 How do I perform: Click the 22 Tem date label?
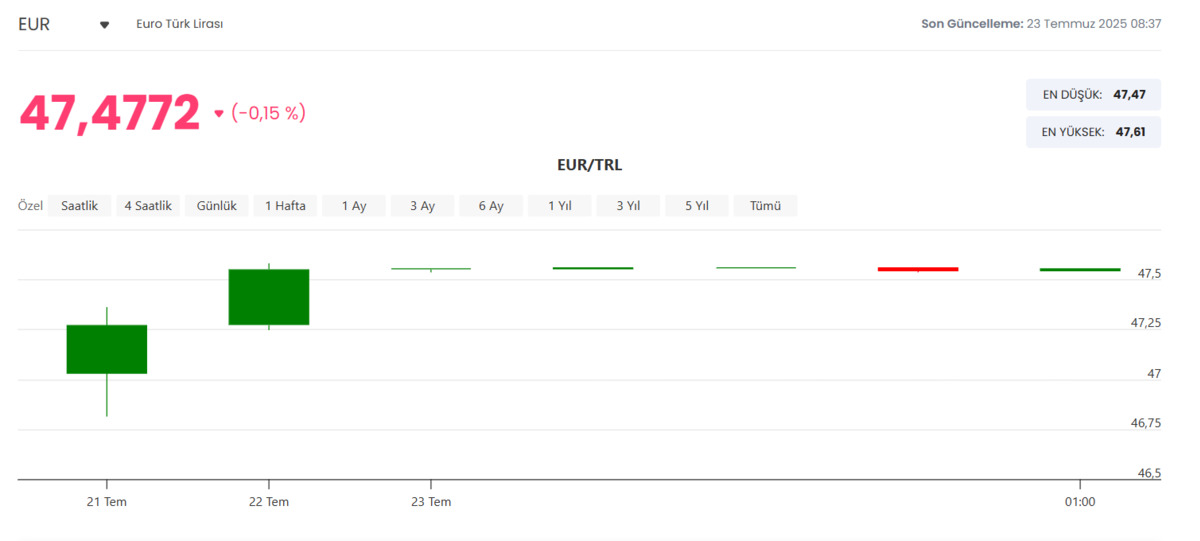(x=269, y=502)
